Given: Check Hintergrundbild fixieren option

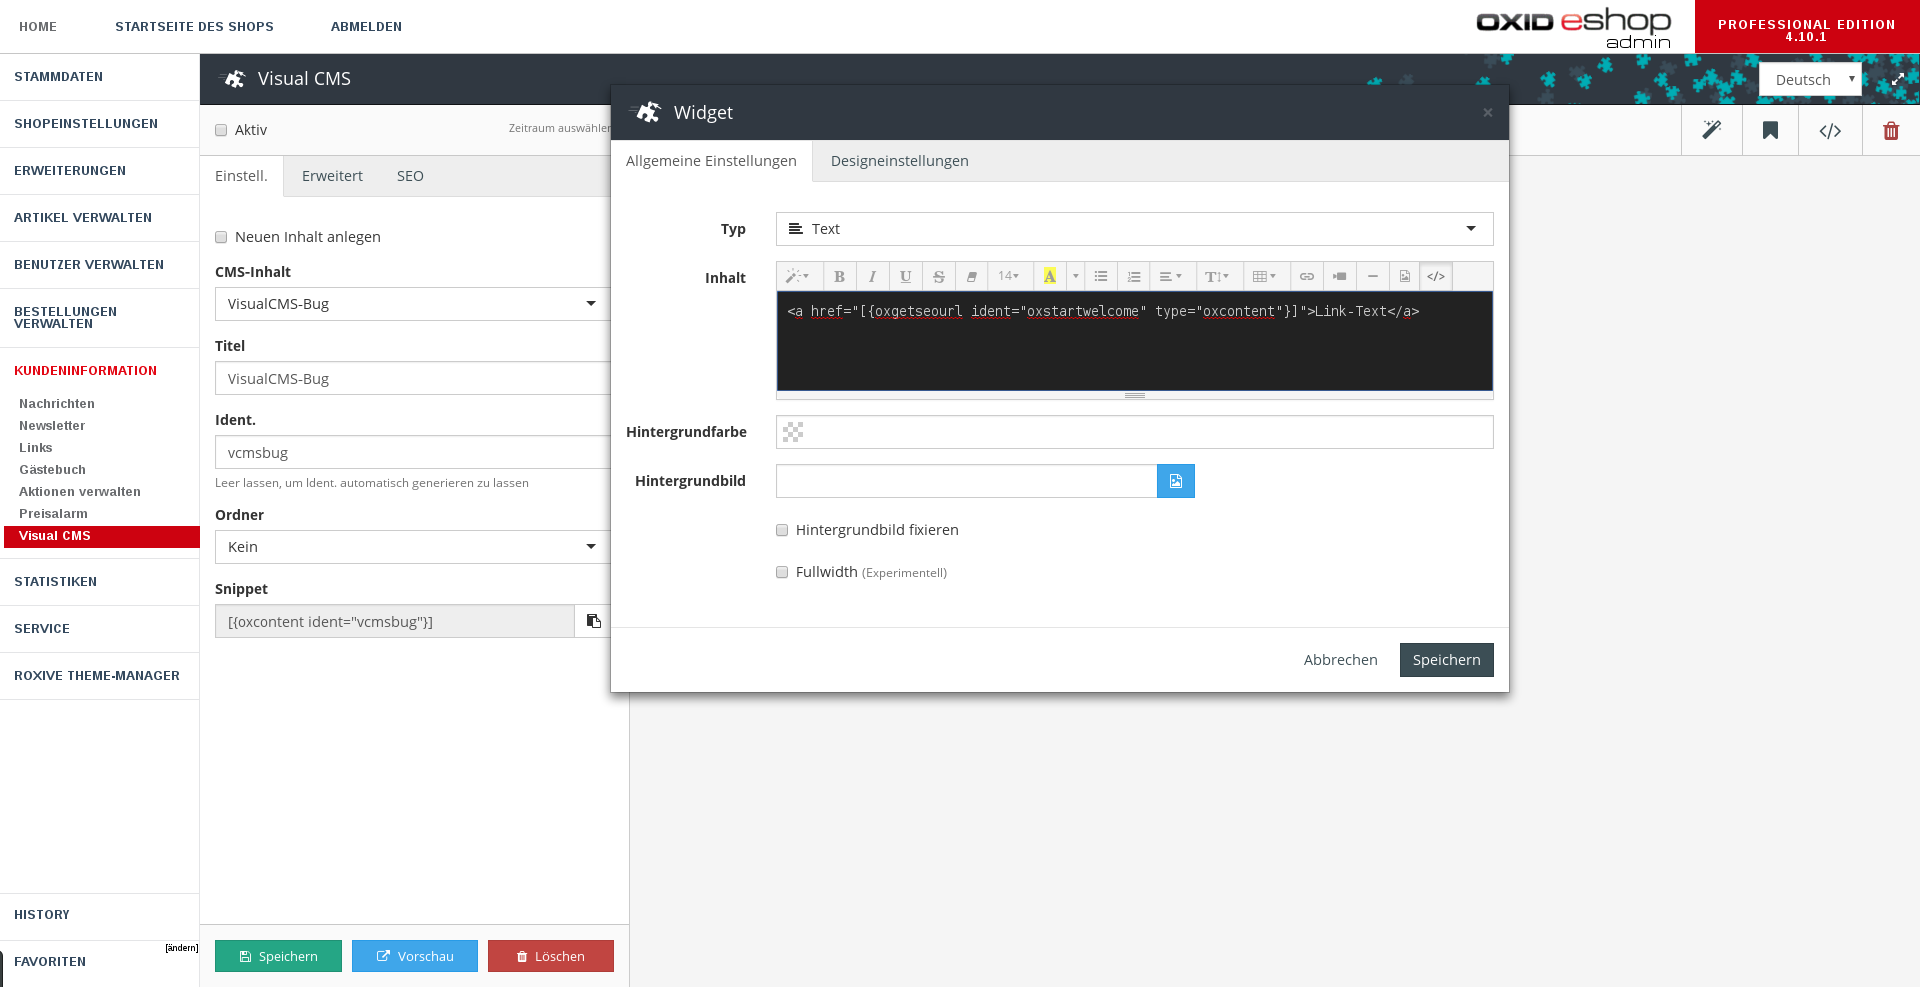Looking at the screenshot, I should pos(782,530).
